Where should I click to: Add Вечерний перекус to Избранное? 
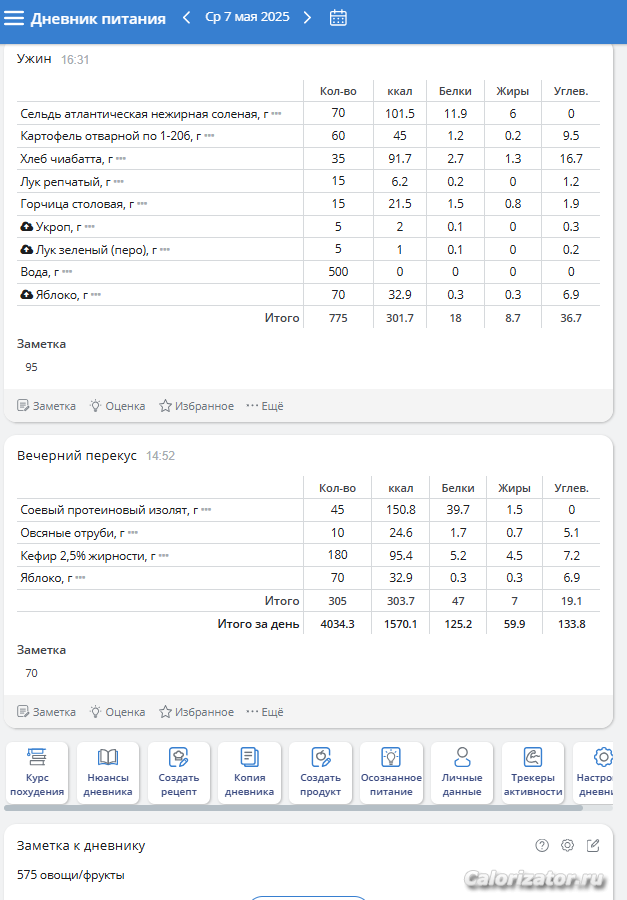pos(196,712)
